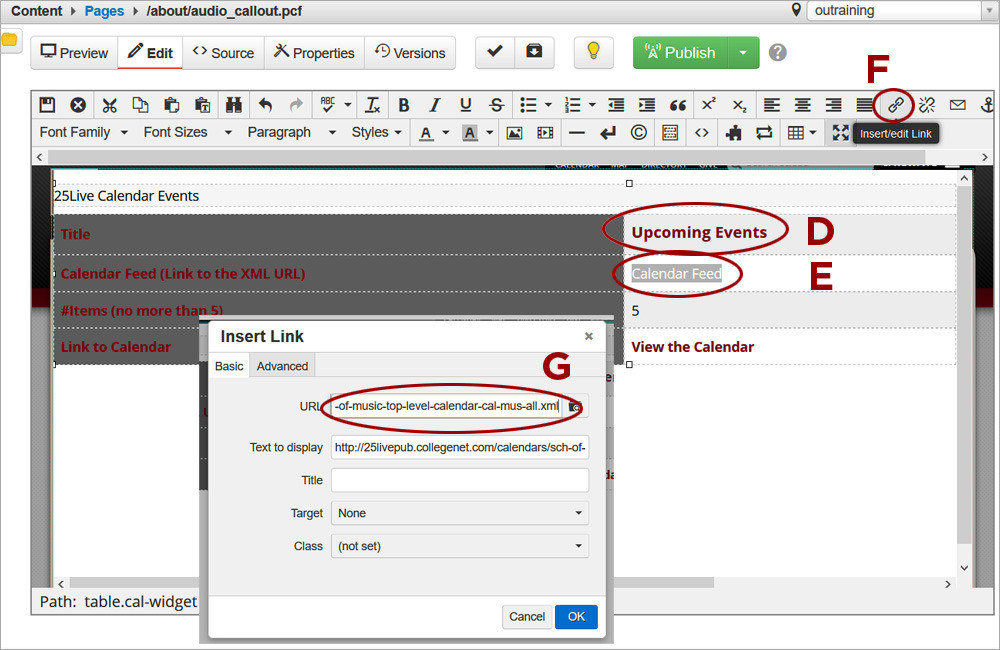The image size is (1000, 650).
Task: Toggle Subscript formatting
Action: (739, 105)
